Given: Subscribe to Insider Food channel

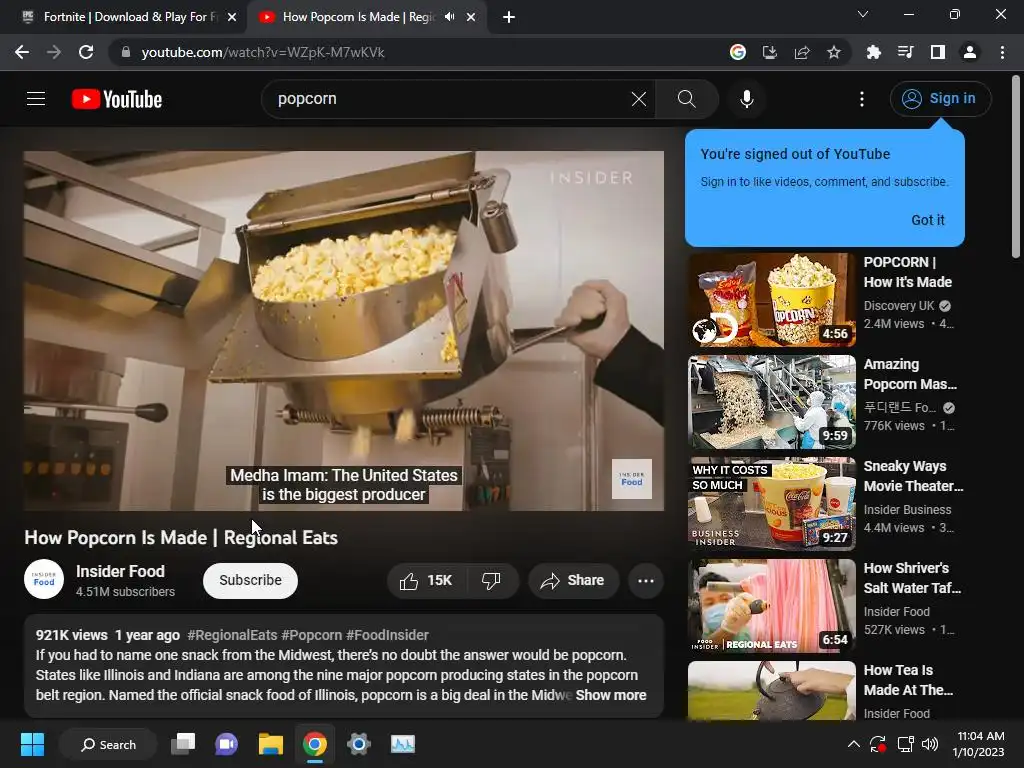Looking at the screenshot, I should point(250,581).
